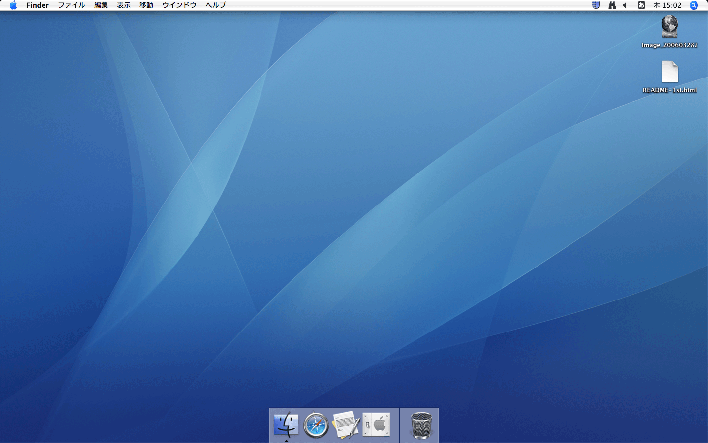
Task: Launch Safari from the Dock
Action: pos(316,425)
